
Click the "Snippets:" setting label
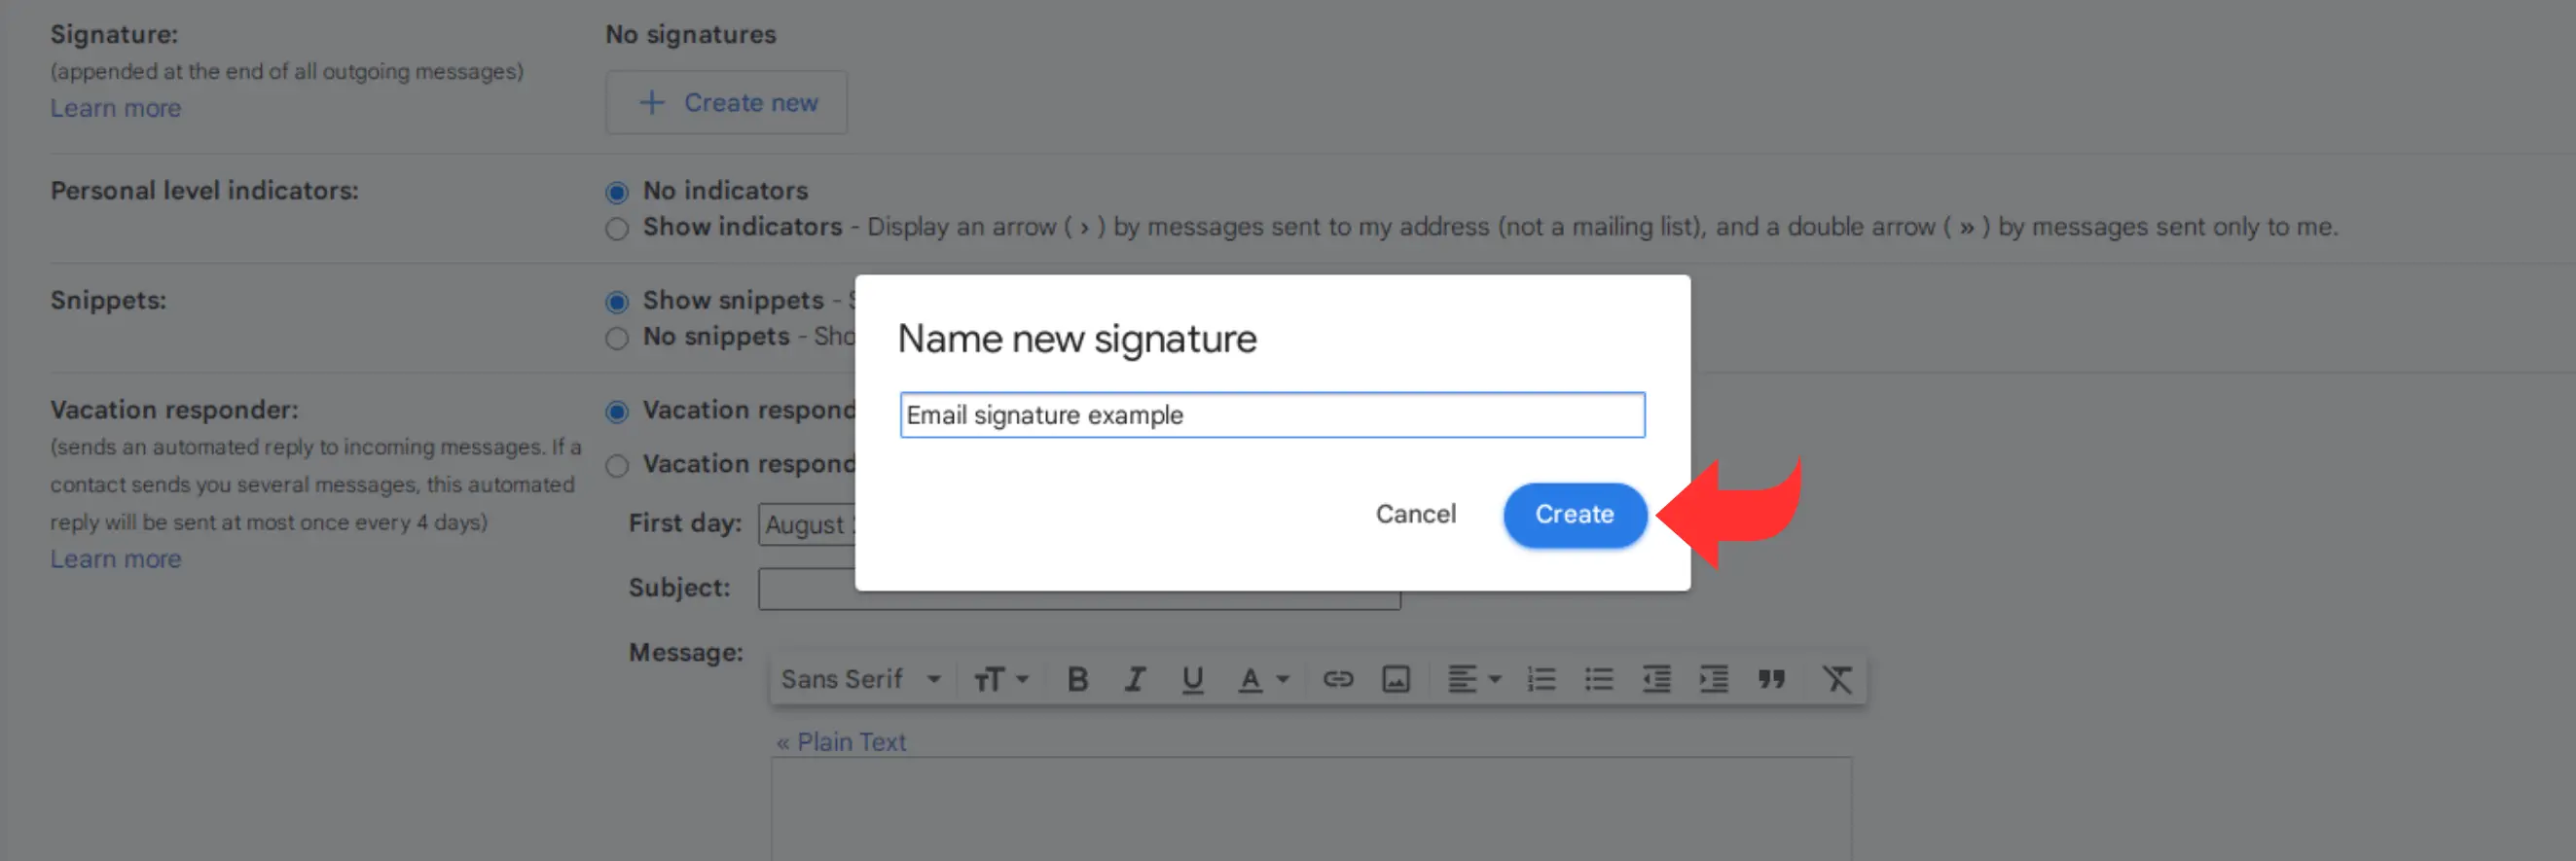coord(108,300)
